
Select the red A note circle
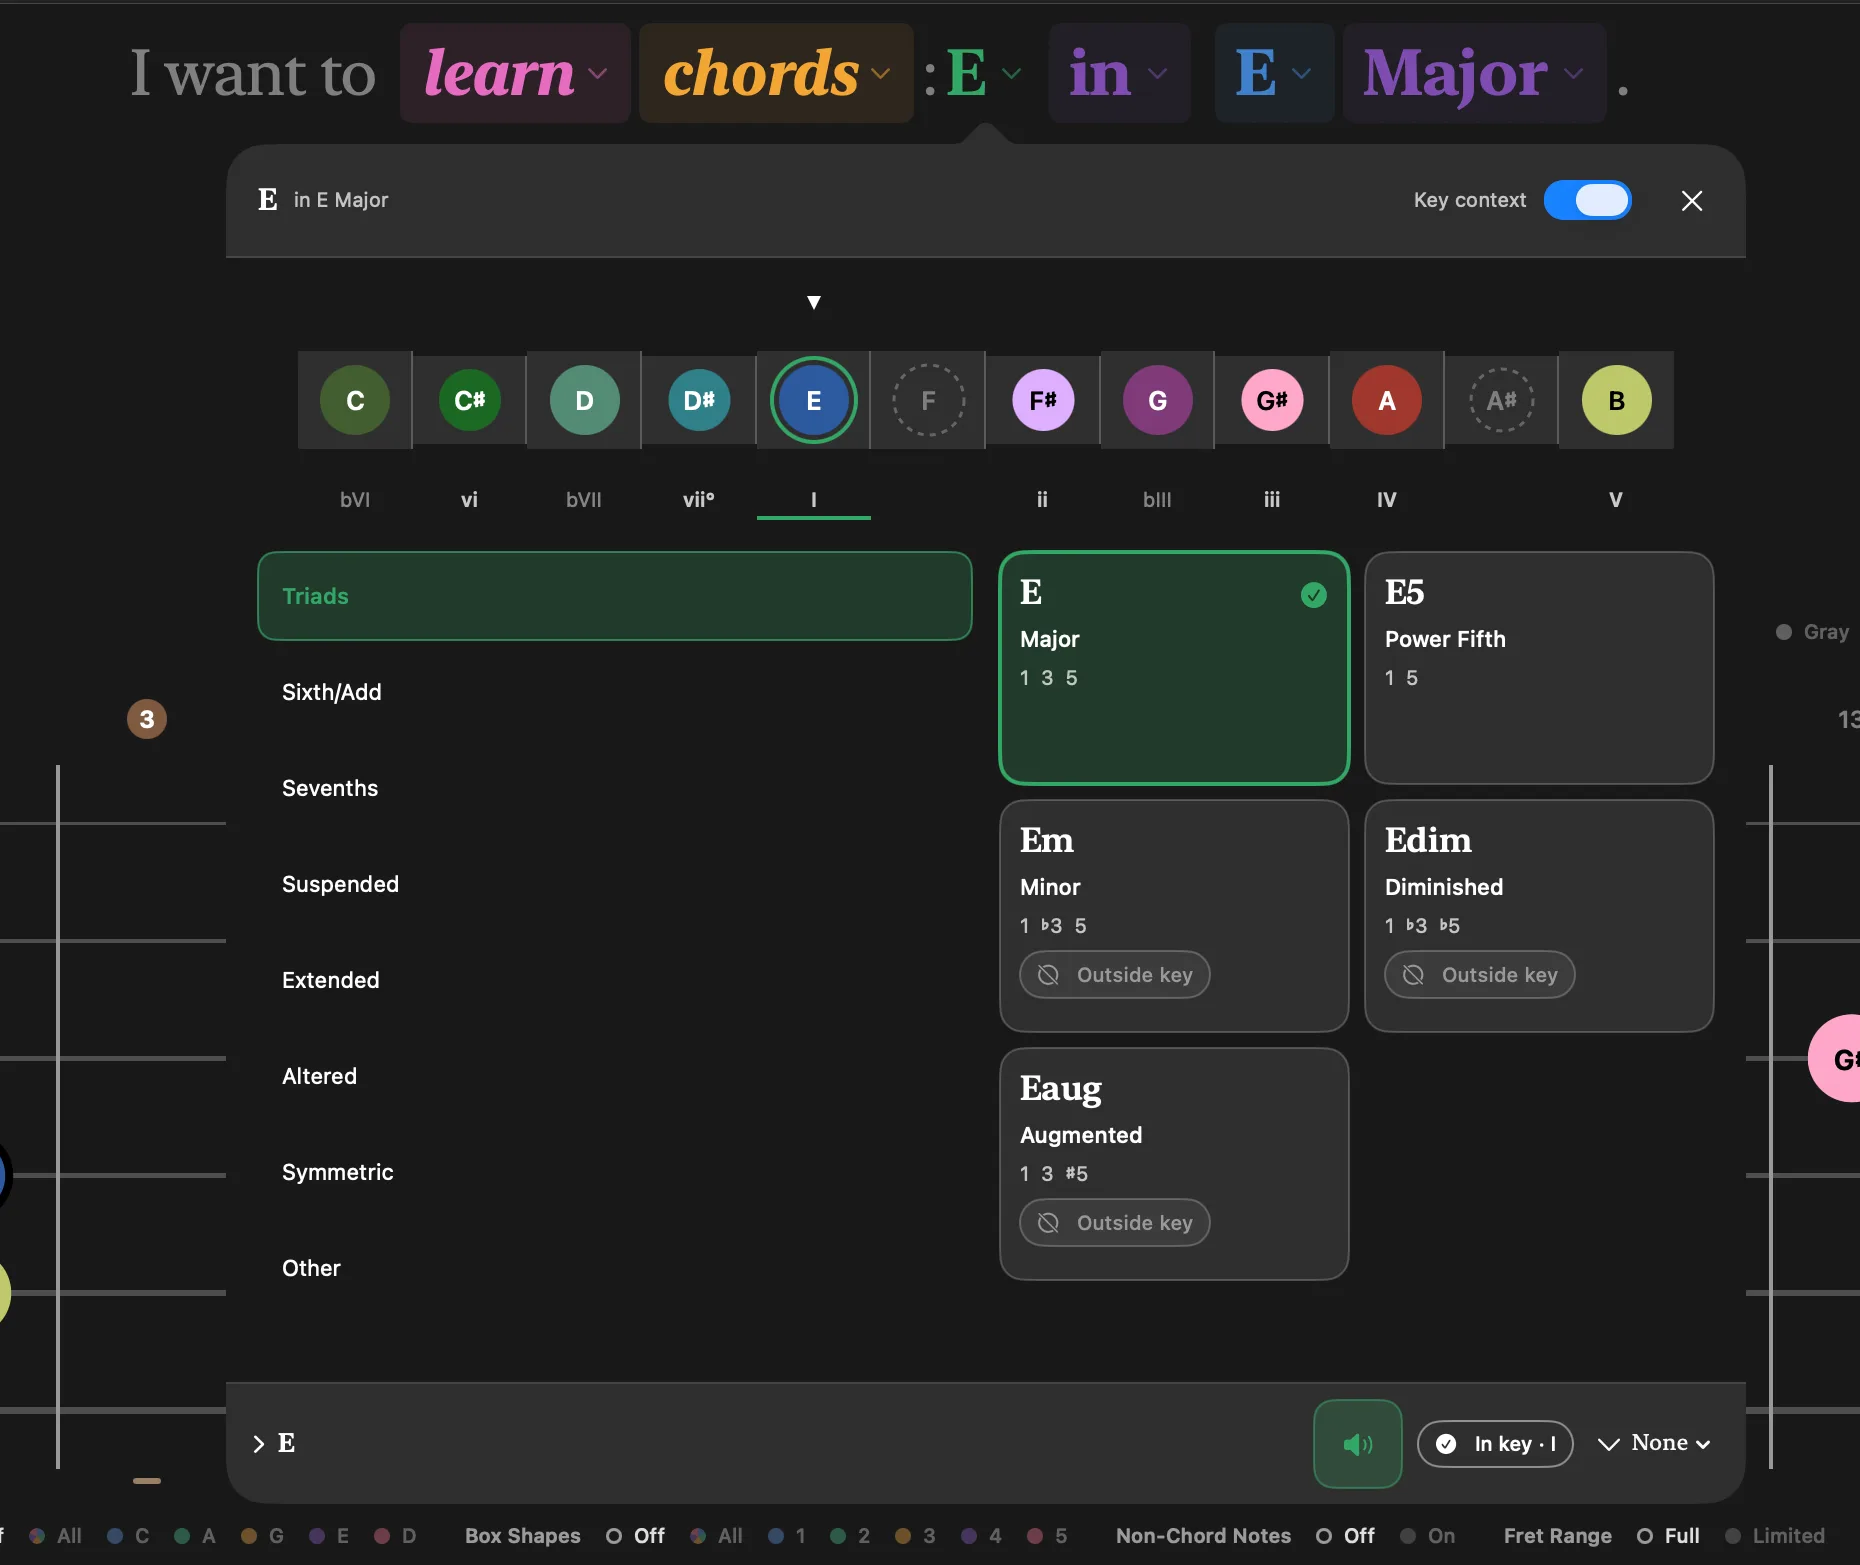point(1387,400)
